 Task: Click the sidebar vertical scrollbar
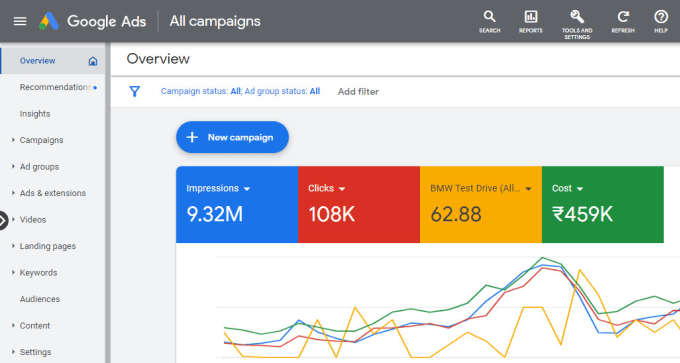(107, 203)
